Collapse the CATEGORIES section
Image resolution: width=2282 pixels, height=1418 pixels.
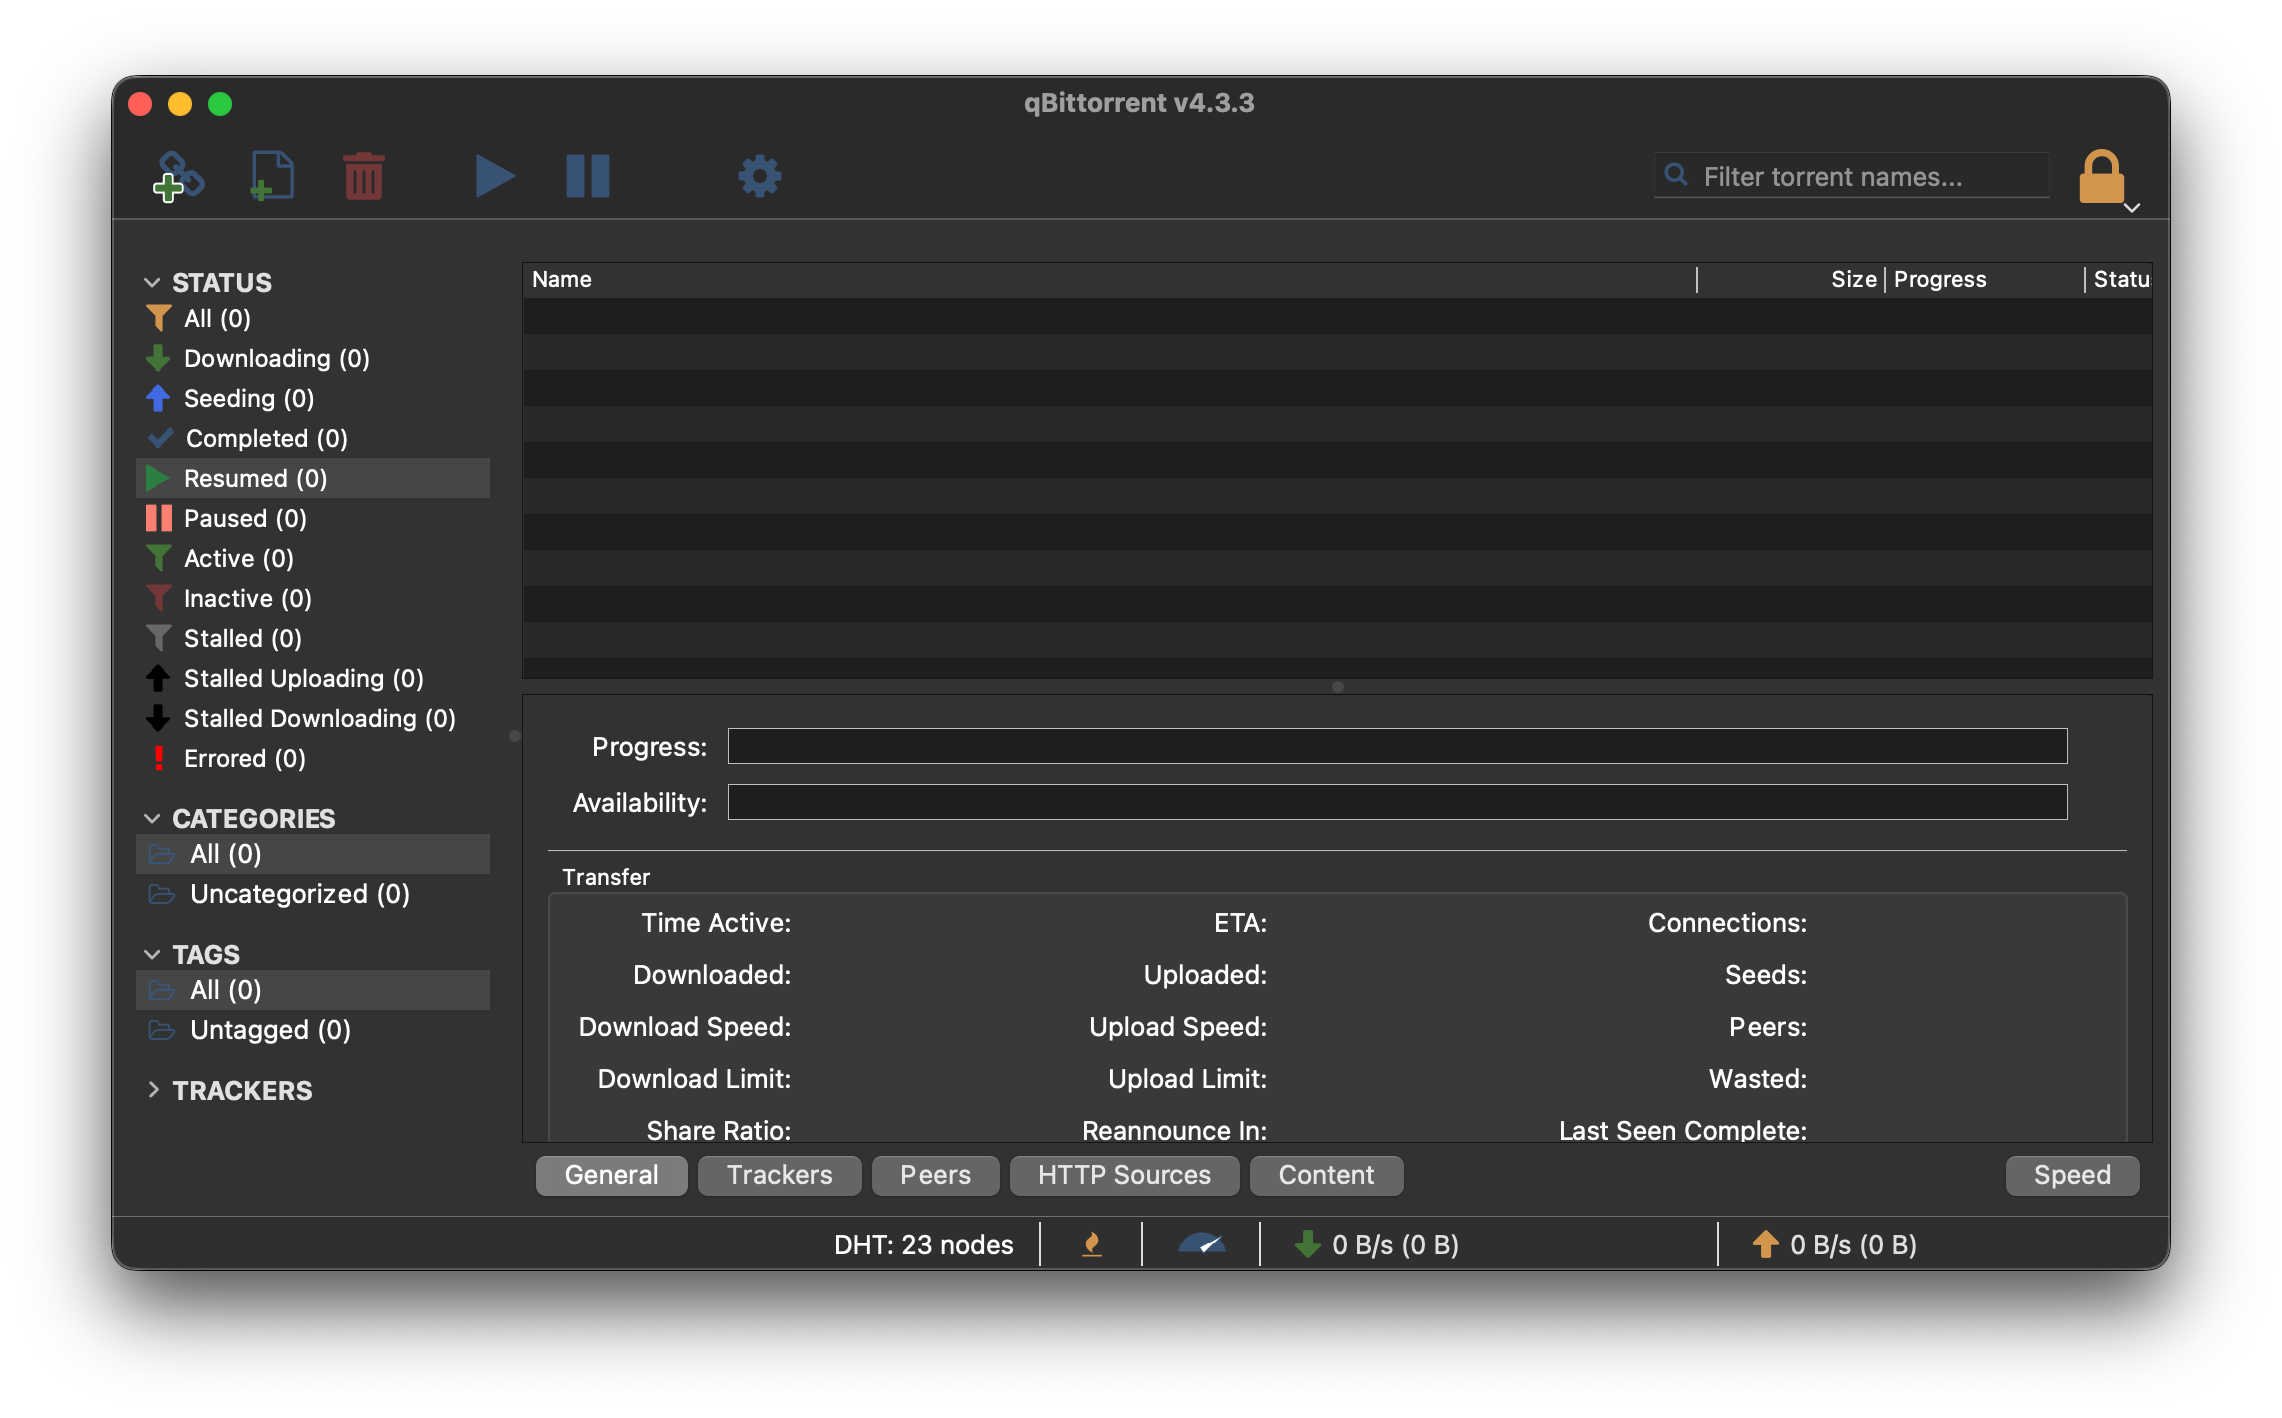click(152, 819)
